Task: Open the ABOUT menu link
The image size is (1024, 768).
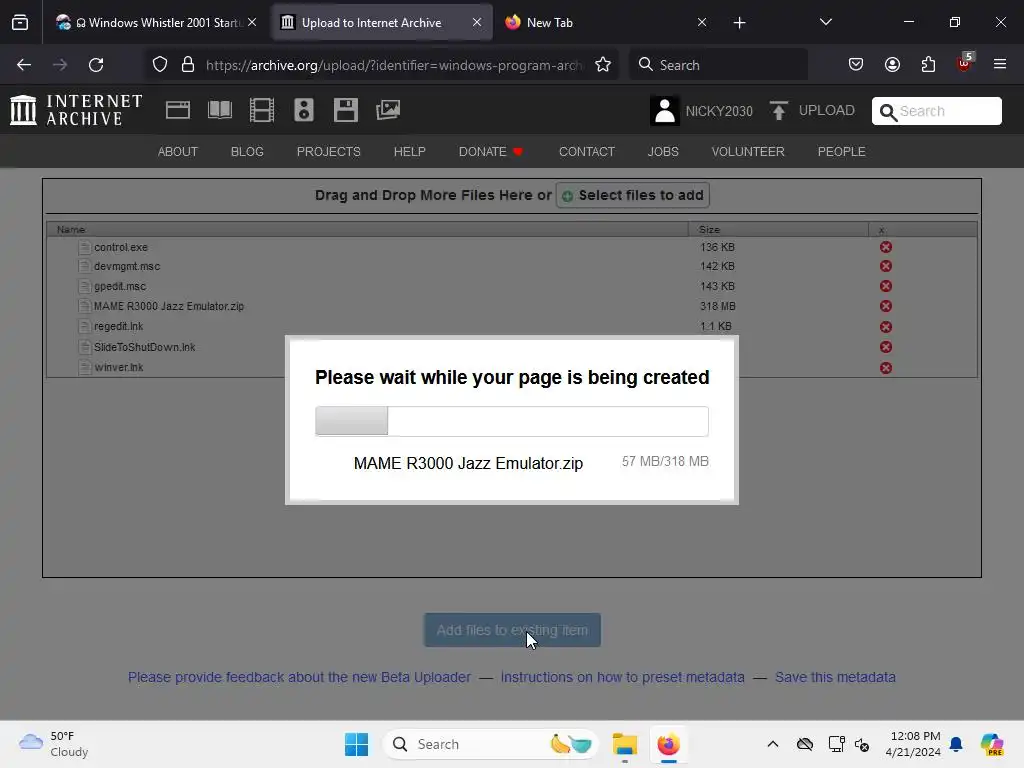Action: tap(178, 152)
